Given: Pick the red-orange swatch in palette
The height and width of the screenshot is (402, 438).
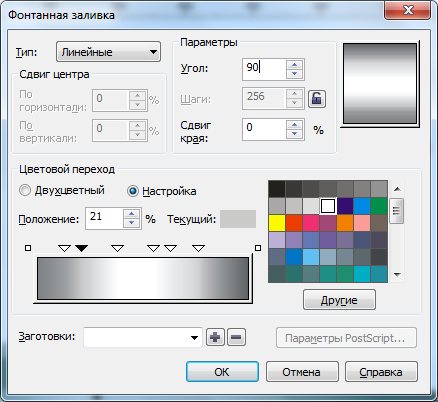Looking at the screenshot, I should 294,223.
